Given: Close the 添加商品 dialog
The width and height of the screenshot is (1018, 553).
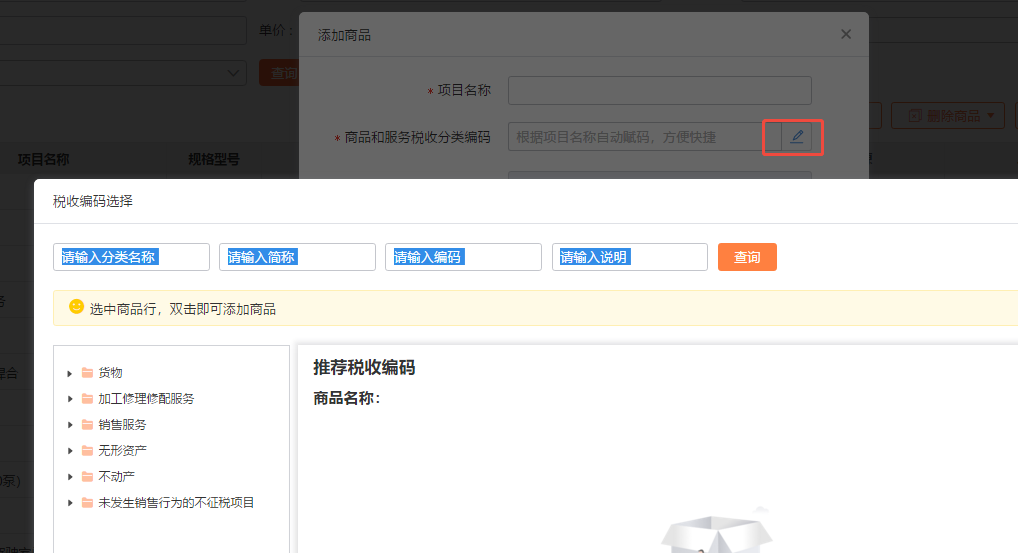Looking at the screenshot, I should click(846, 34).
